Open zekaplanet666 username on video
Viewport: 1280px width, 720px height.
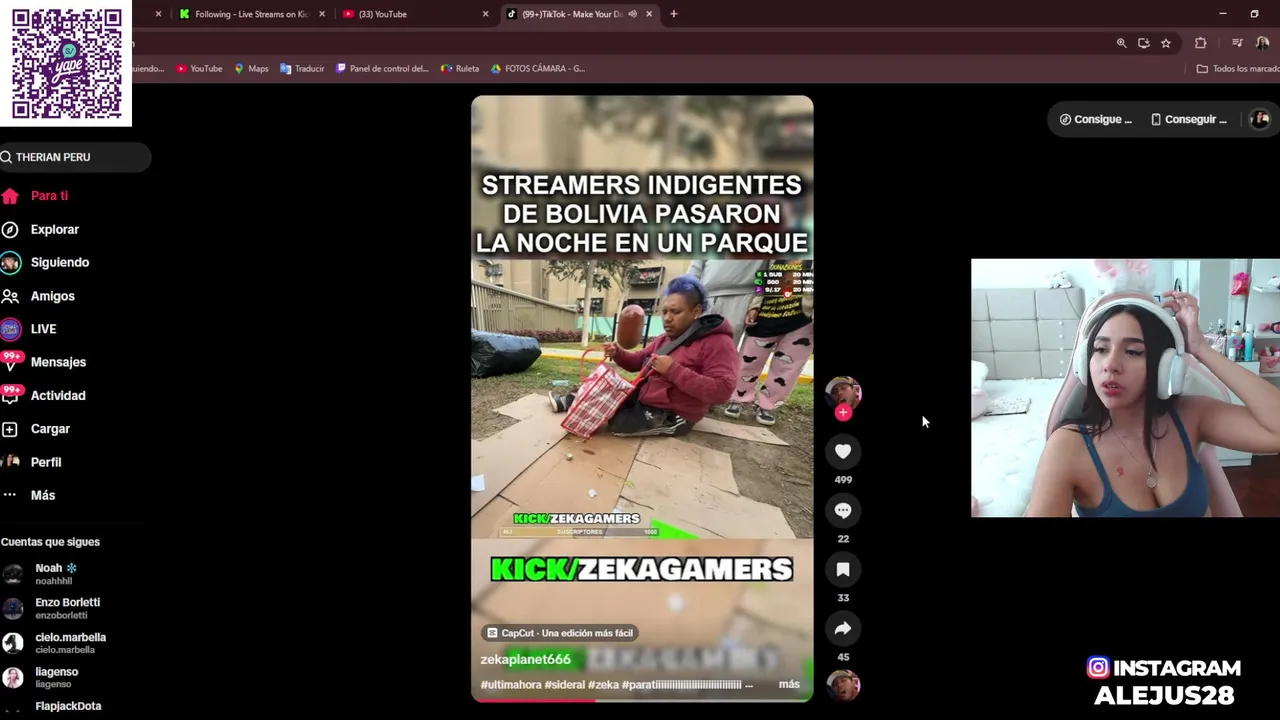tap(525, 659)
